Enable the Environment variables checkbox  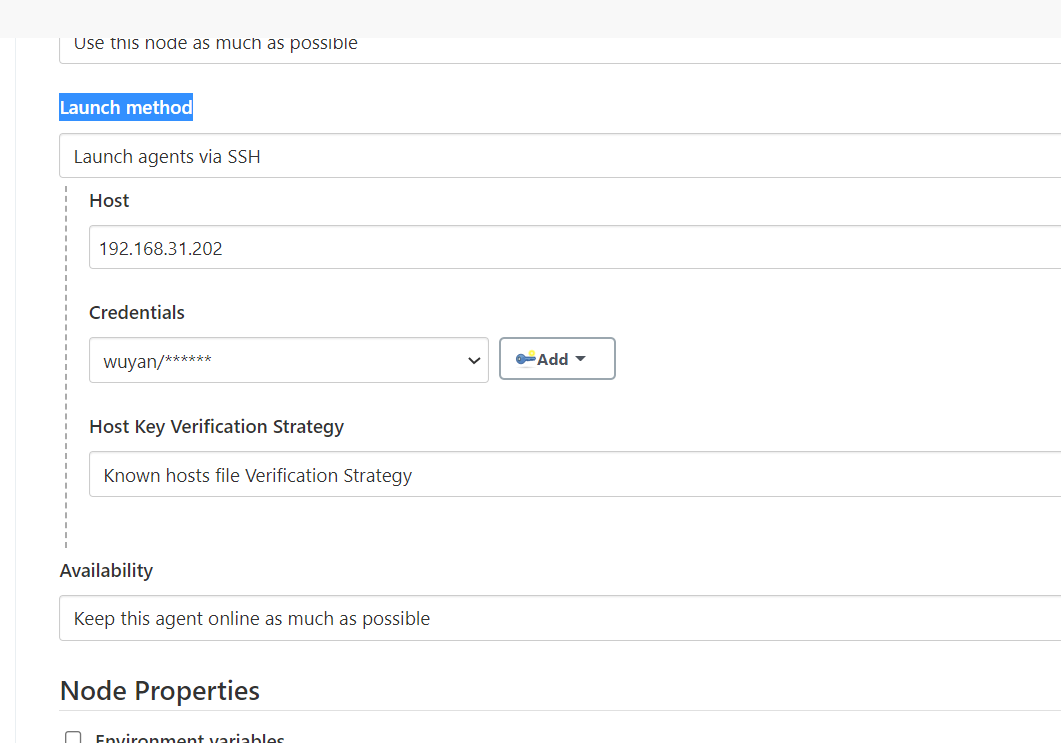[x=73, y=737]
